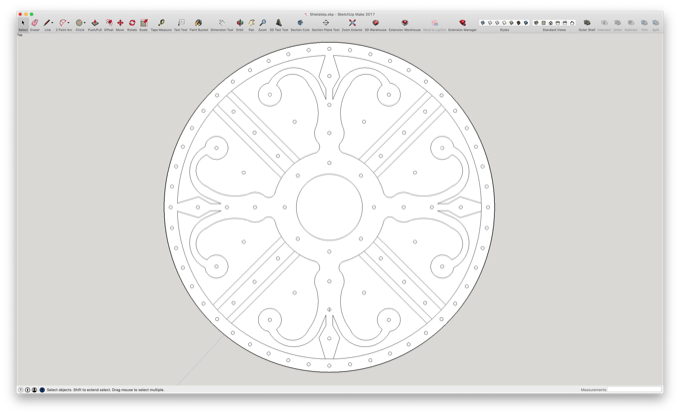The width and height of the screenshot is (680, 415).
Task: Choose the first style in the Styles group
Action: point(483,23)
